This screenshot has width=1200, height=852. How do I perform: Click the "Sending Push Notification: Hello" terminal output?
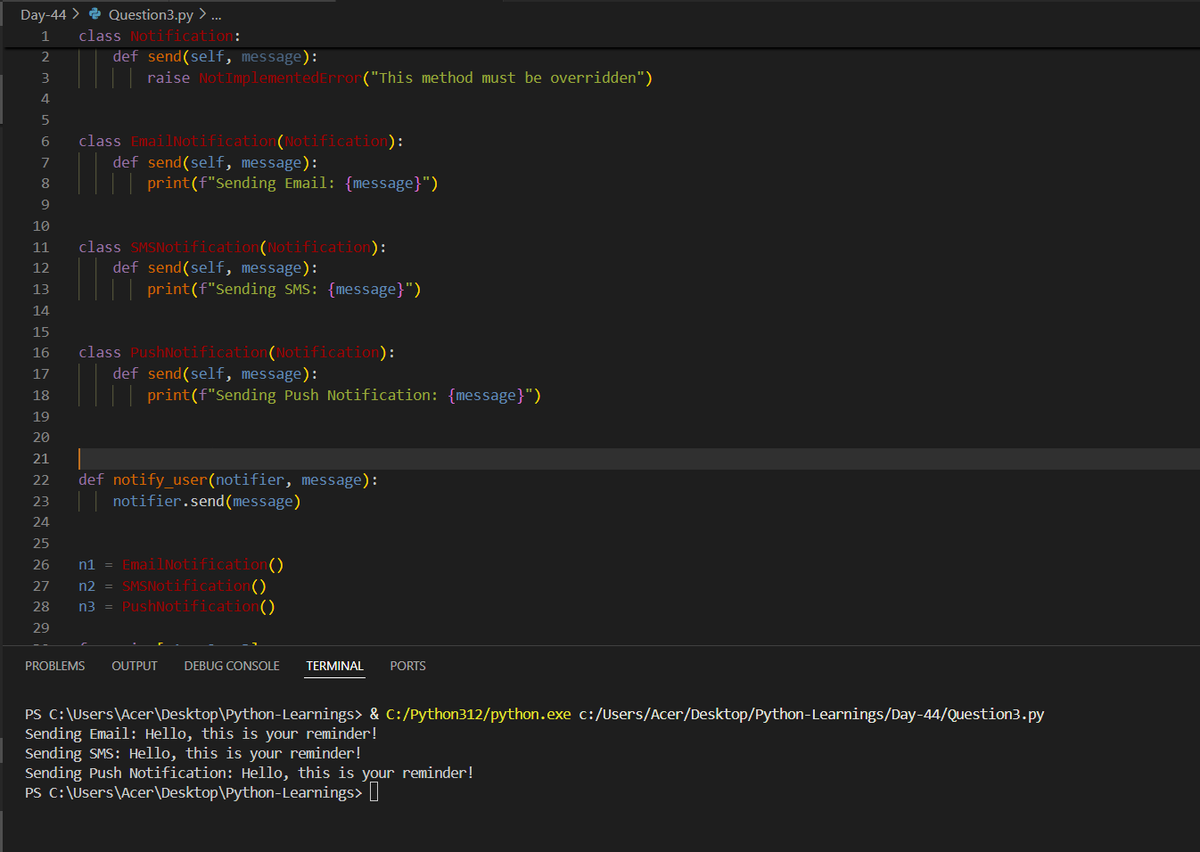click(249, 773)
